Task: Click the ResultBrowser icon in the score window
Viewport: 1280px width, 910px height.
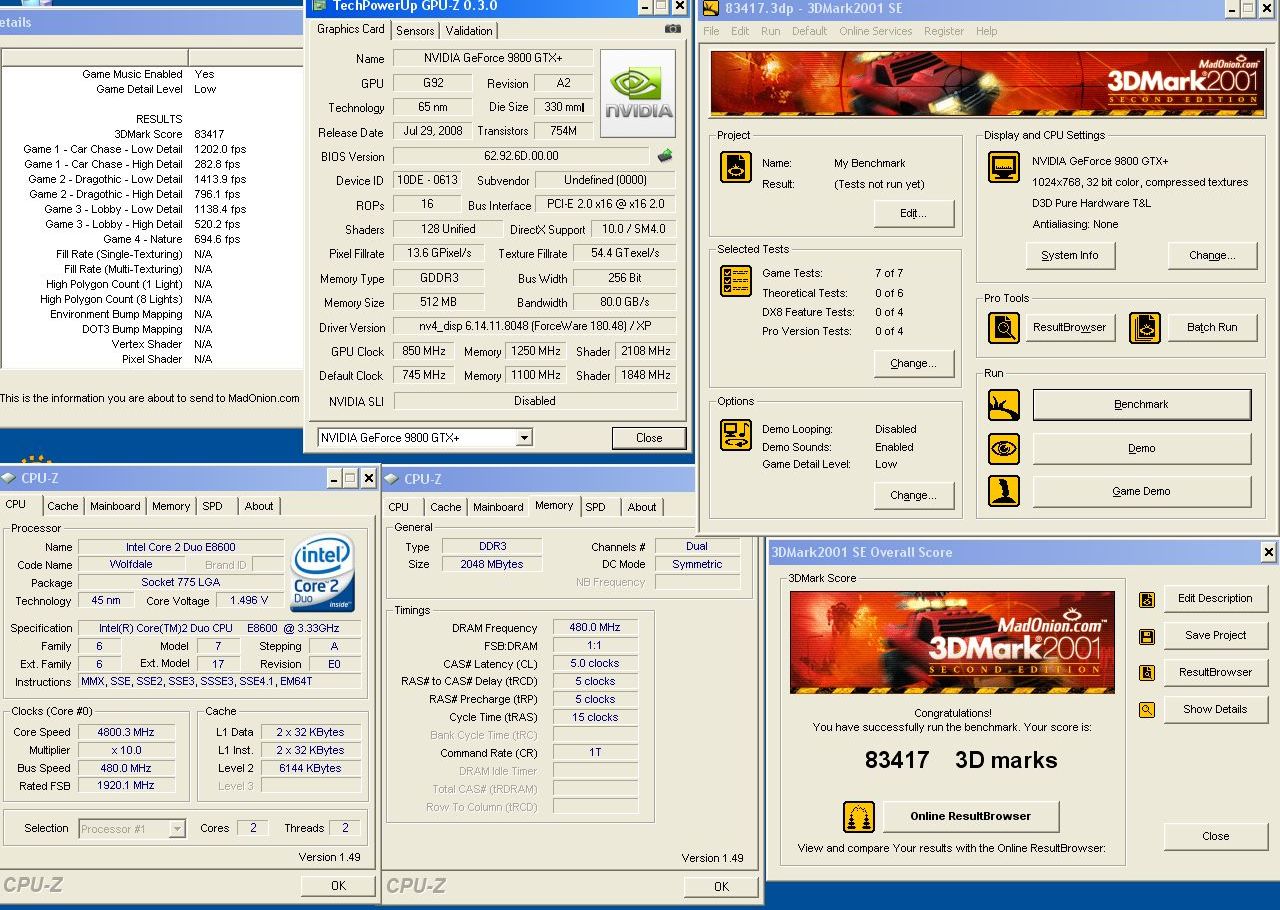Action: [1147, 673]
